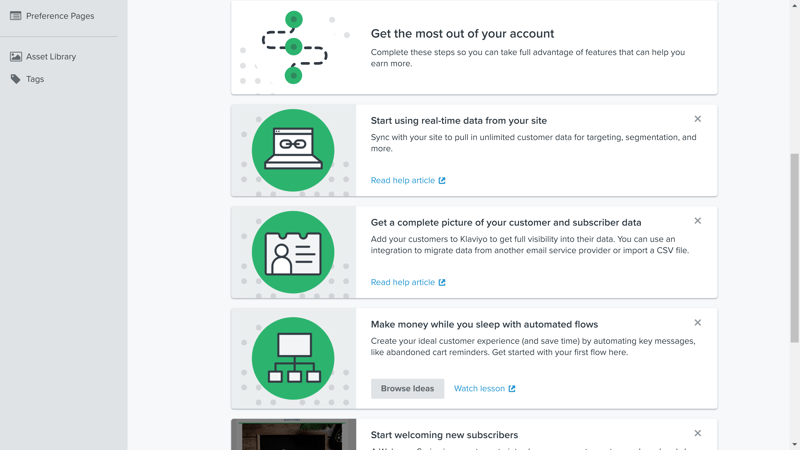Click the customer ID card illustration icon

click(293, 253)
